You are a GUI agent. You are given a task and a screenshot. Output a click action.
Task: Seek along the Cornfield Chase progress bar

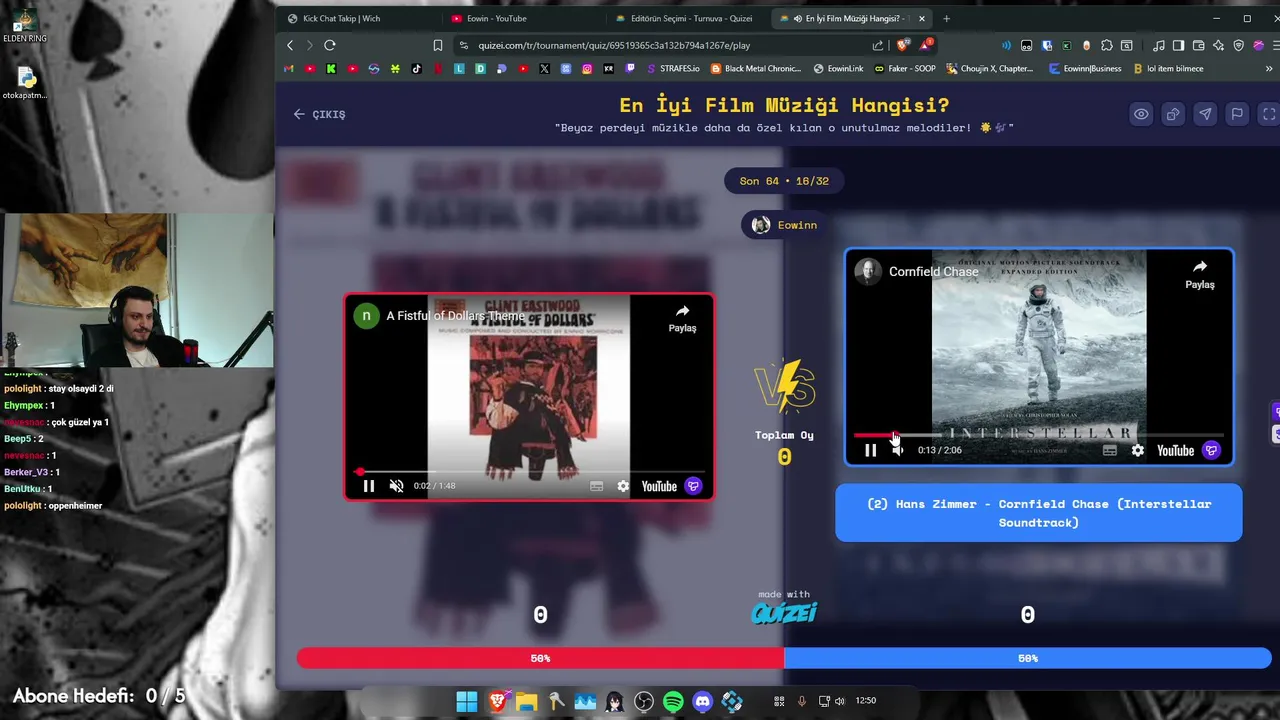click(x=1038, y=435)
